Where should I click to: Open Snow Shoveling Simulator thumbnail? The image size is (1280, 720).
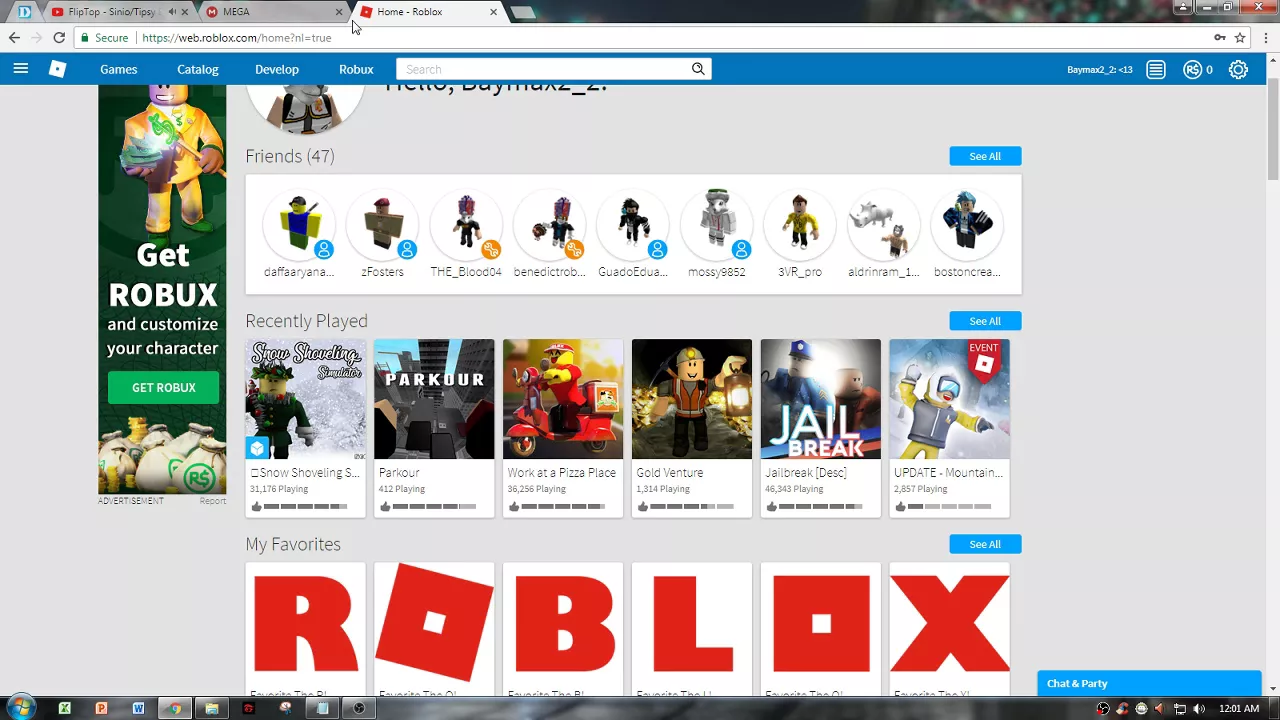tap(306, 399)
